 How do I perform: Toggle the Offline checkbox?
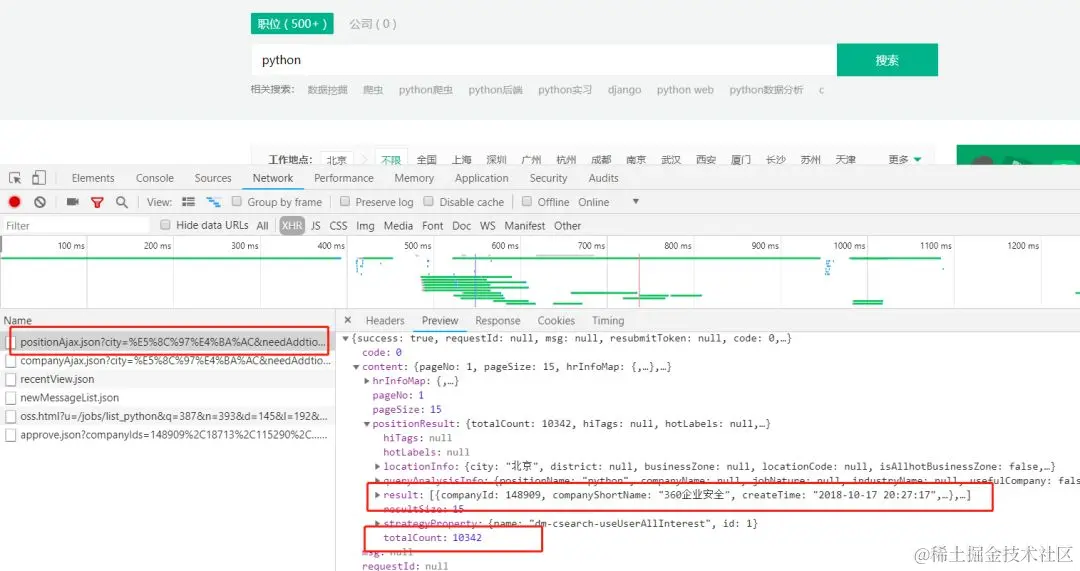click(527, 201)
